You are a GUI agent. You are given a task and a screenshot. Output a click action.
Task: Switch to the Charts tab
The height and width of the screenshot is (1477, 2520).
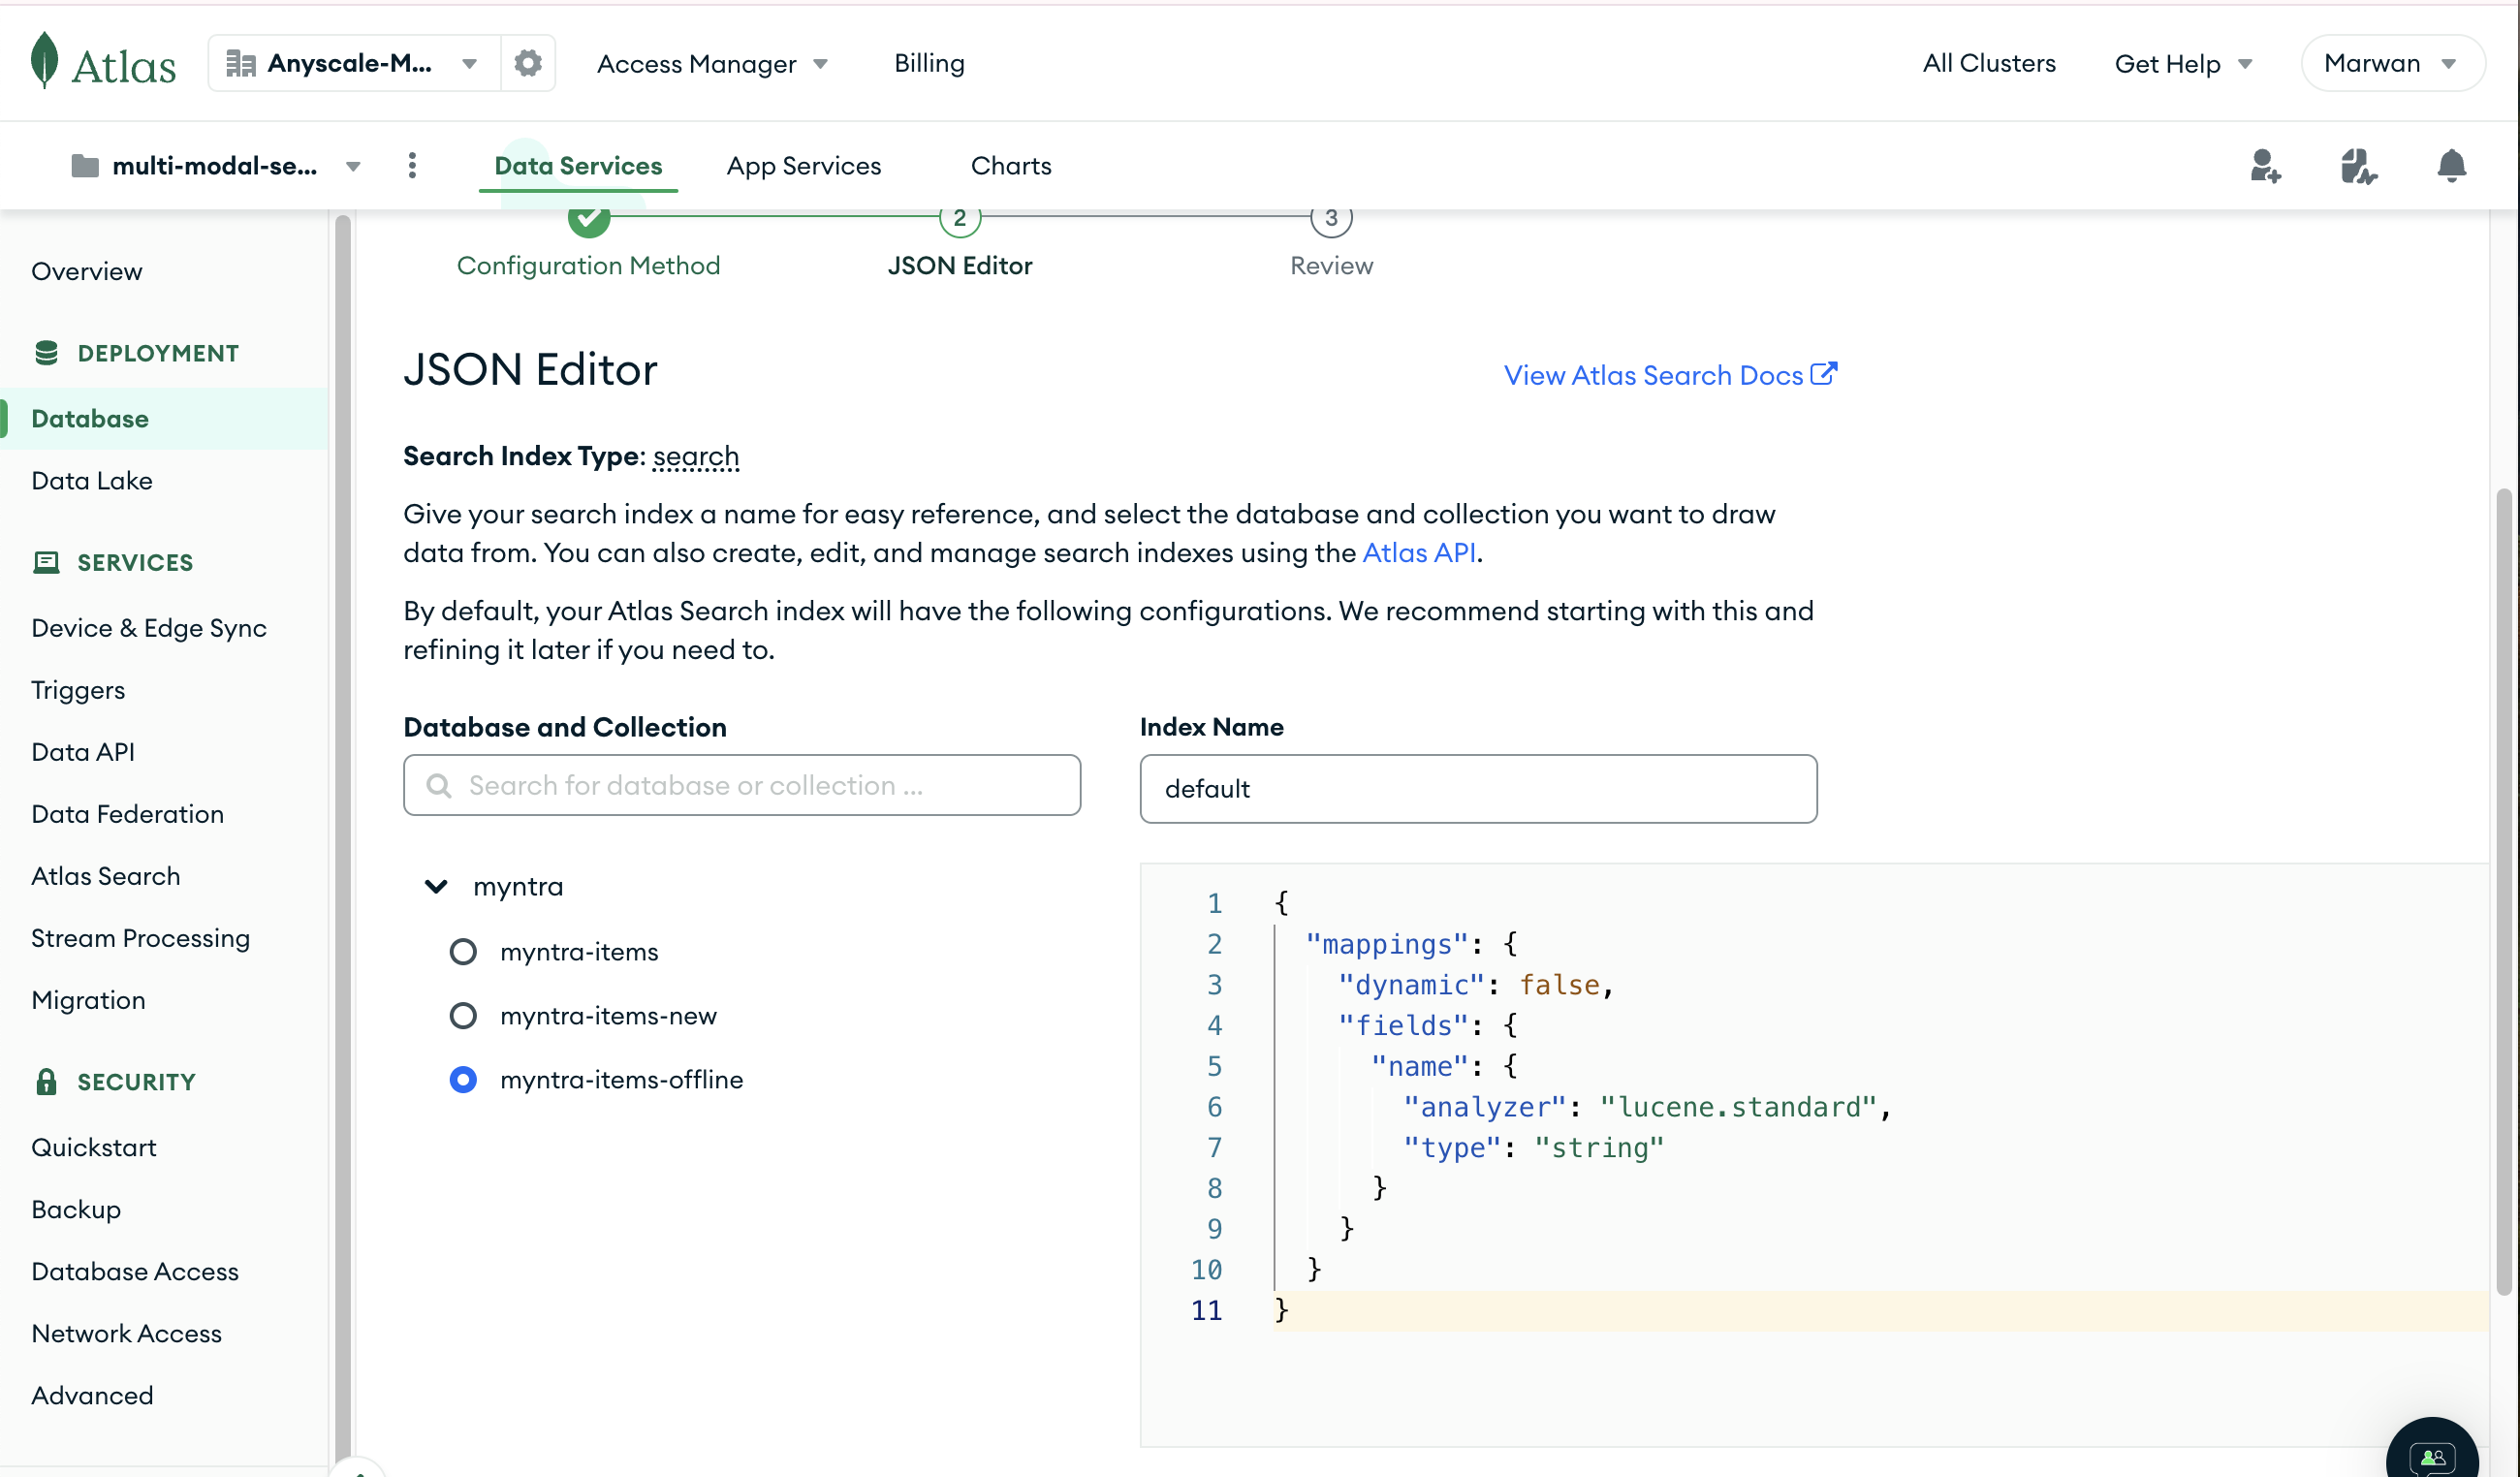click(1011, 166)
